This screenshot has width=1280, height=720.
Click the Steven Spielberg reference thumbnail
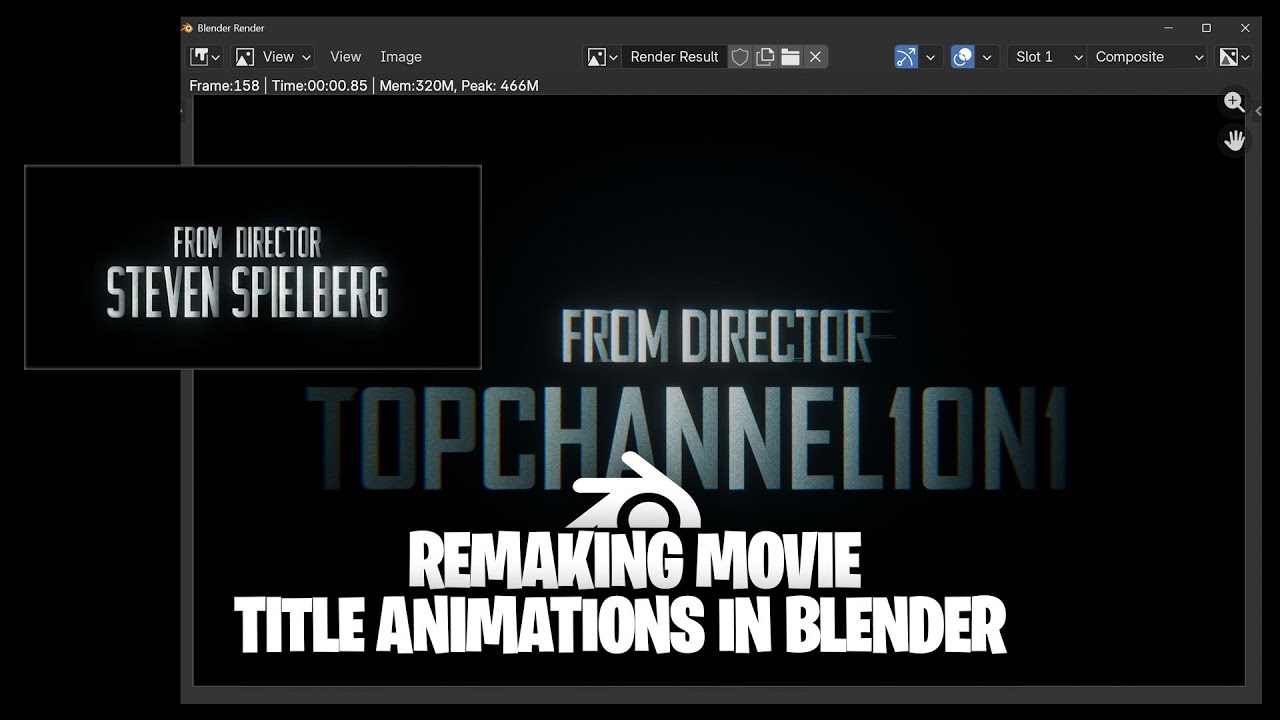pos(253,267)
